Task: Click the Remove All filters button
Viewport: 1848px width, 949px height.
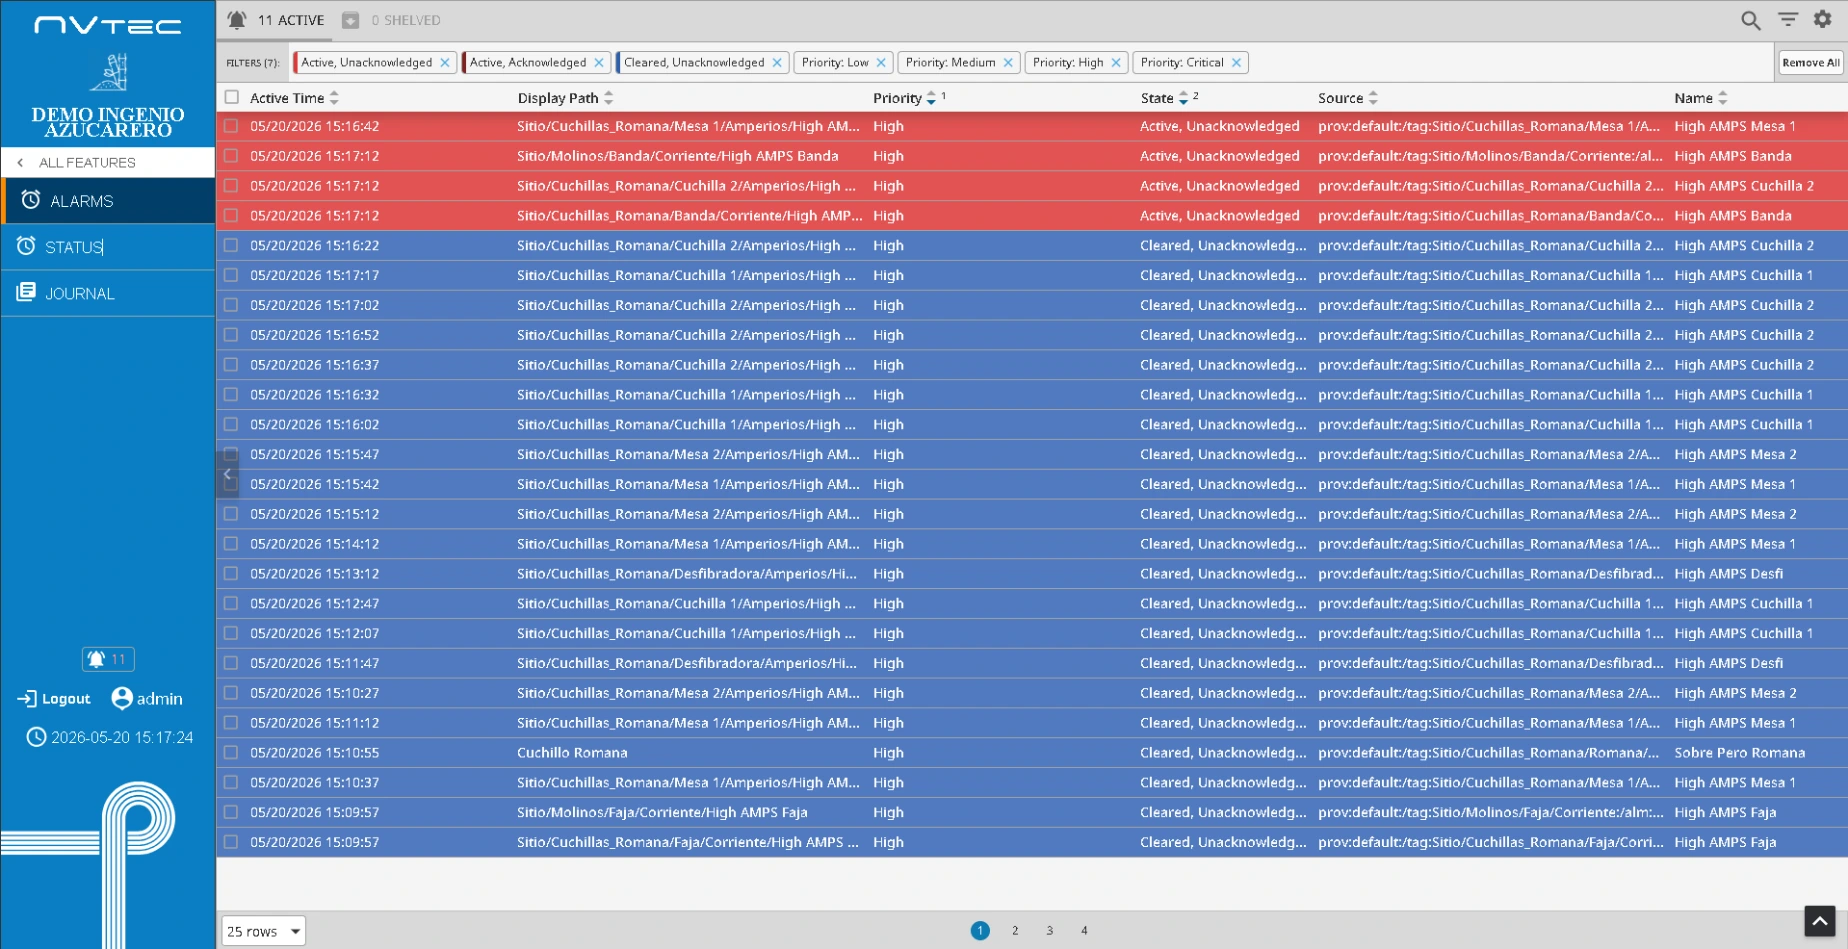Action: (x=1810, y=62)
